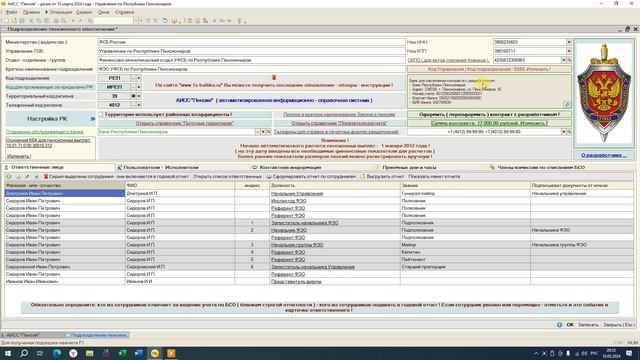
Task: Click Открыть список ответственных button
Action: pyautogui.click(x=227, y=177)
